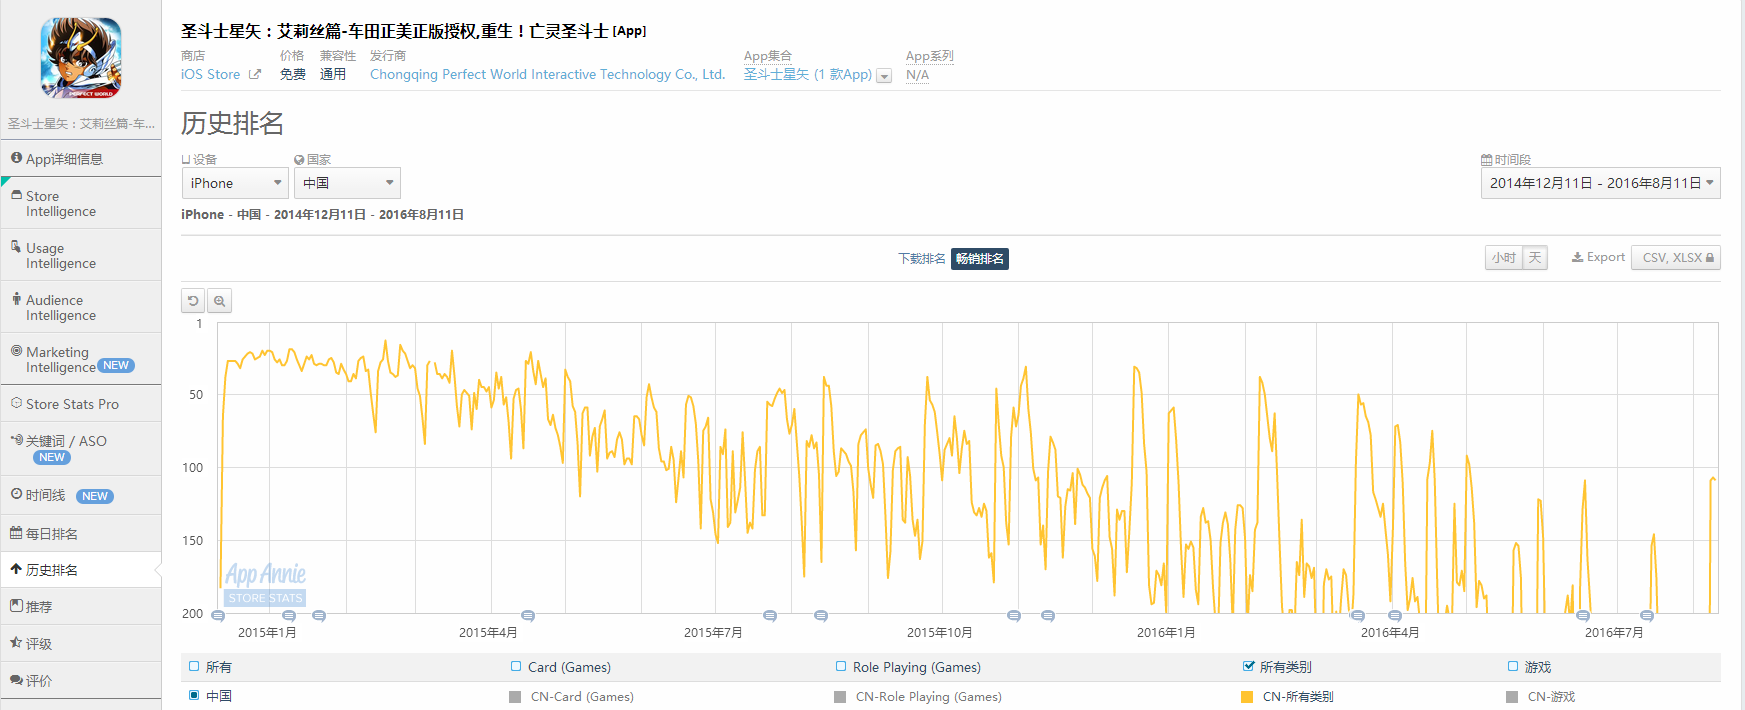The image size is (1745, 710).
Task: Toggle the 所有 category checkbox
Action: 194,666
